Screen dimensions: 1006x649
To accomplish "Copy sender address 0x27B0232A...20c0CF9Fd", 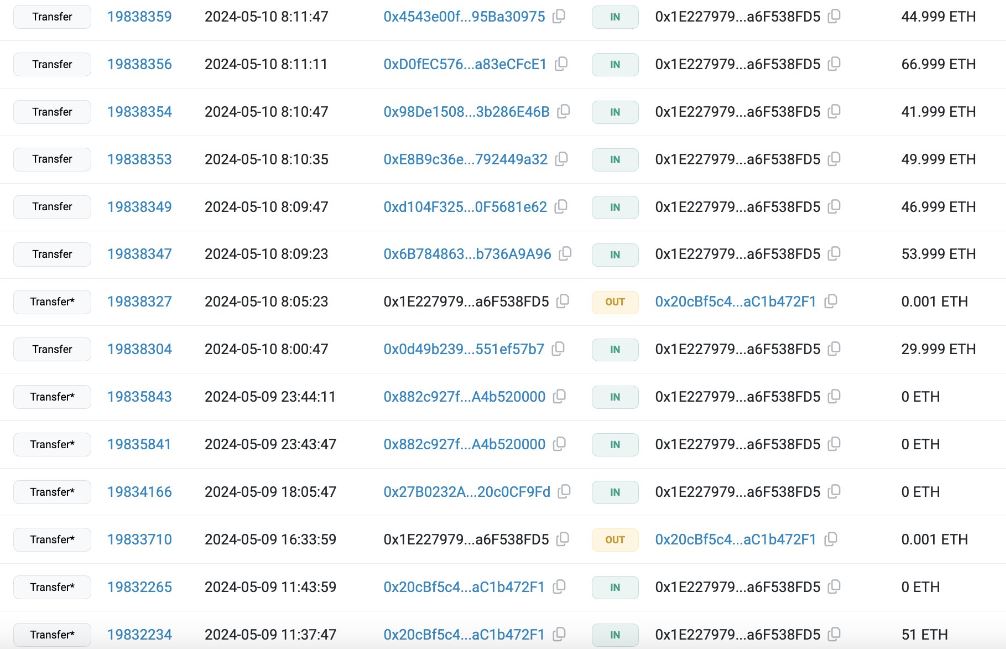I will point(564,491).
